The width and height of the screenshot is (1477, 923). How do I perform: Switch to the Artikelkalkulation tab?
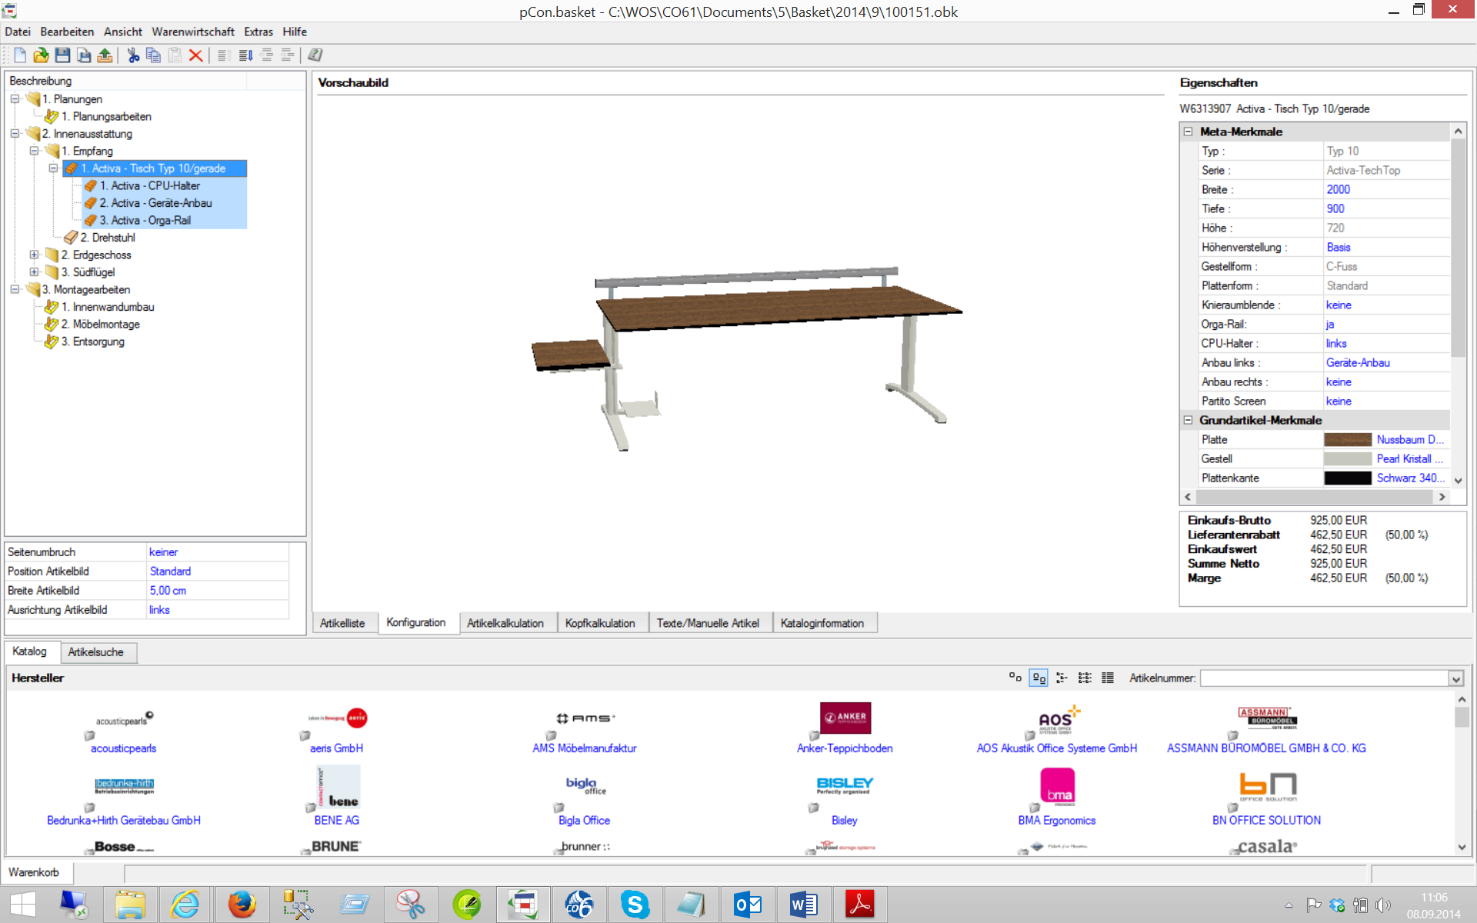[505, 623]
